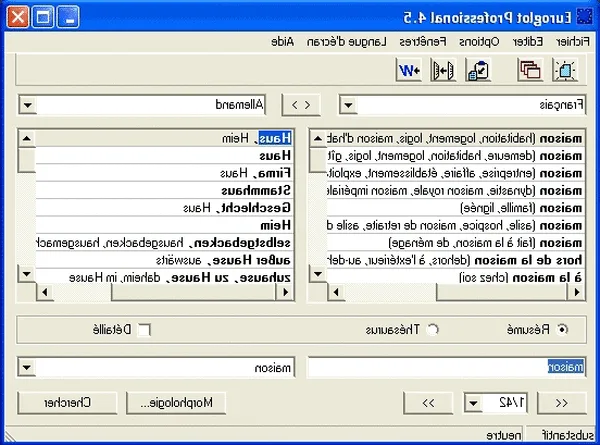The width and height of the screenshot is (600, 445).
Task: Click down arrow of German list scrollbar
Action: 26,274
